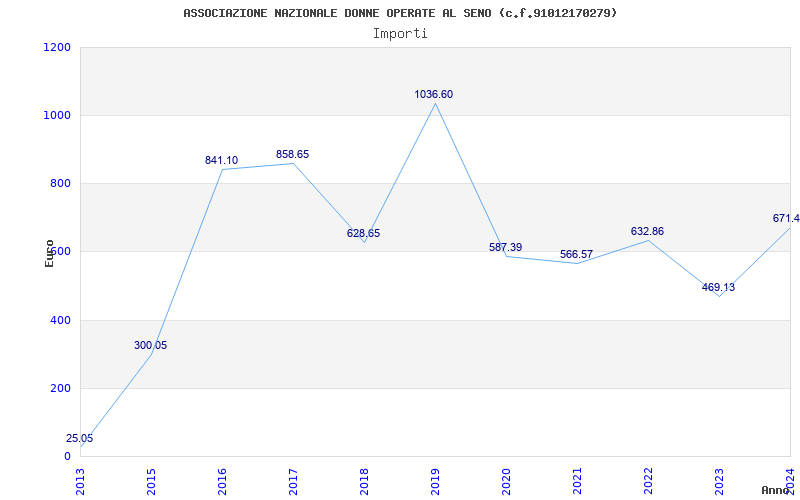Image resolution: width=800 pixels, height=500 pixels.
Task: Select the 566.57 data label
Action: pyautogui.click(x=577, y=254)
